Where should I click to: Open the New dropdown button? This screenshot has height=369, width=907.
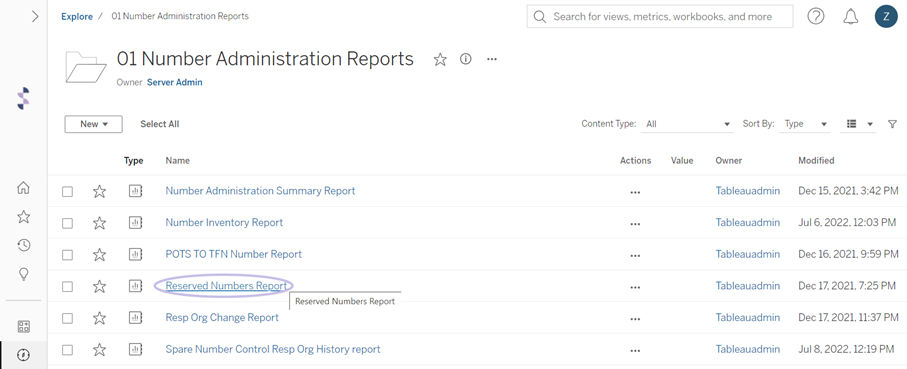click(x=93, y=124)
